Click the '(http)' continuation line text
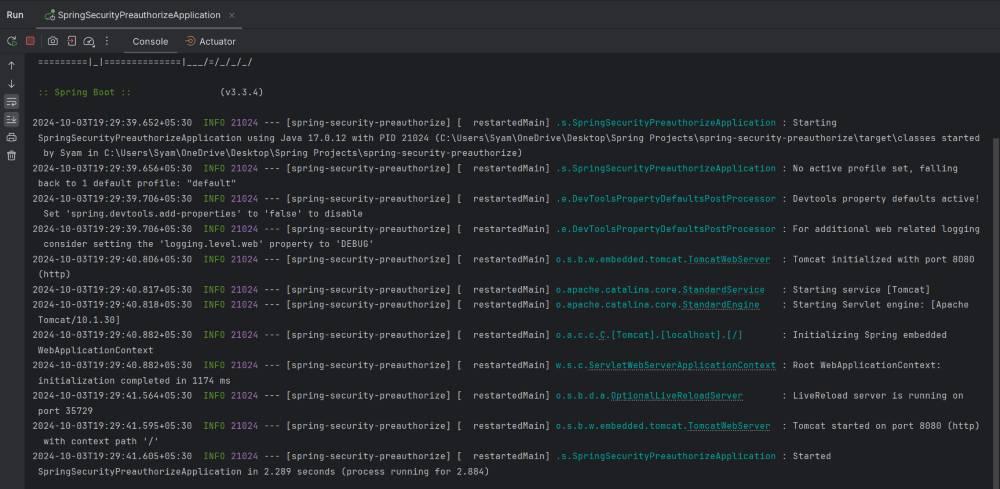 tap(54, 274)
